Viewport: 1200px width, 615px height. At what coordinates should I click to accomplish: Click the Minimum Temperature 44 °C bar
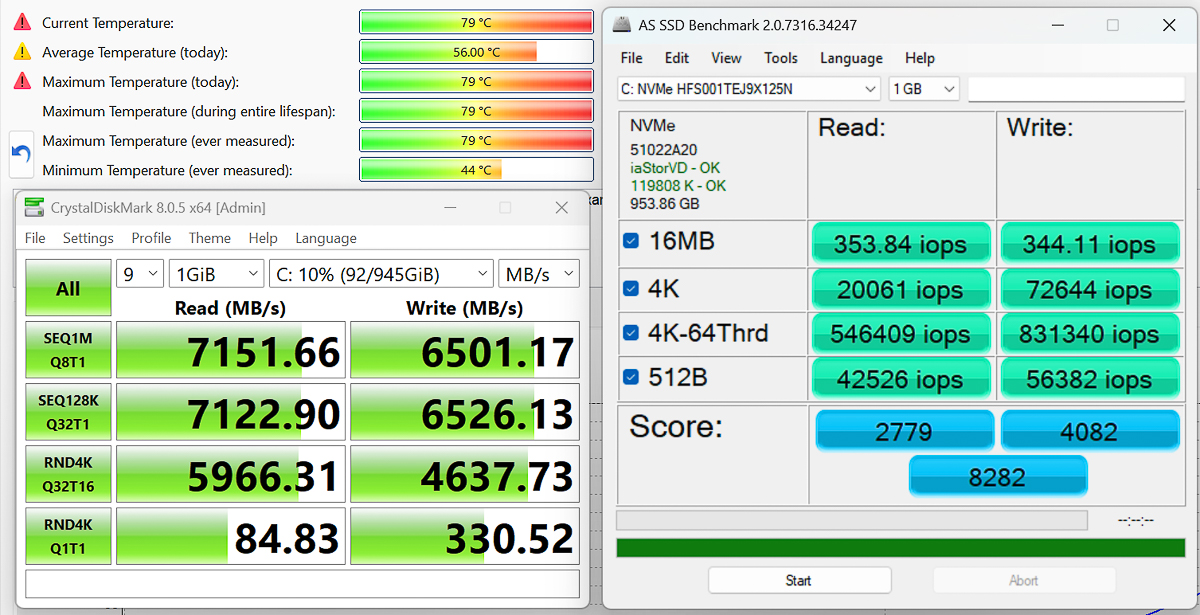[x=476, y=170]
